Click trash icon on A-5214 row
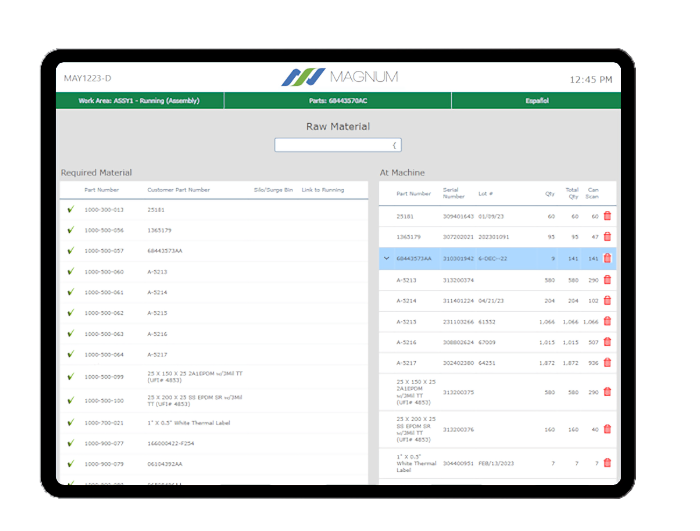The width and height of the screenshot is (700, 531). click(607, 301)
